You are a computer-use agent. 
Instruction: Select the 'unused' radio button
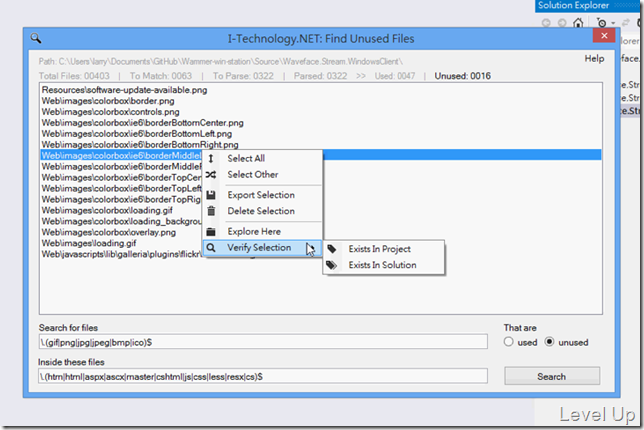(549, 342)
